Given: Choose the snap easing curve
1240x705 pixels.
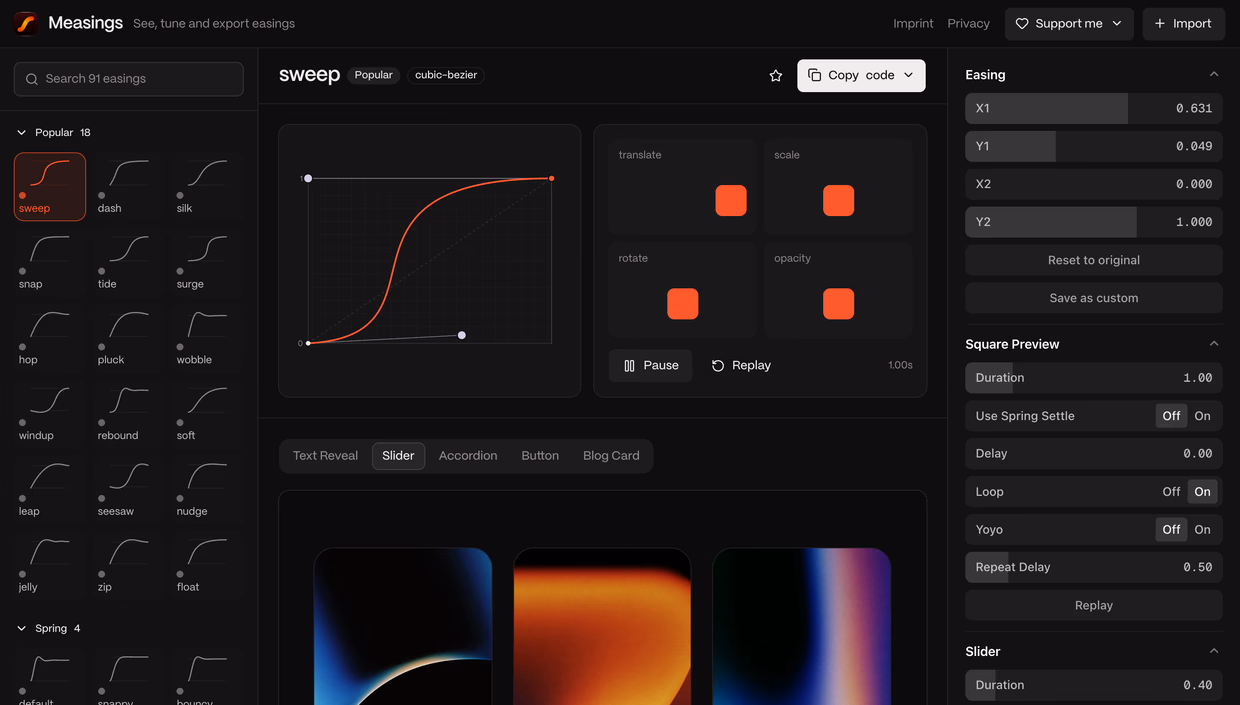Looking at the screenshot, I should point(50,262).
